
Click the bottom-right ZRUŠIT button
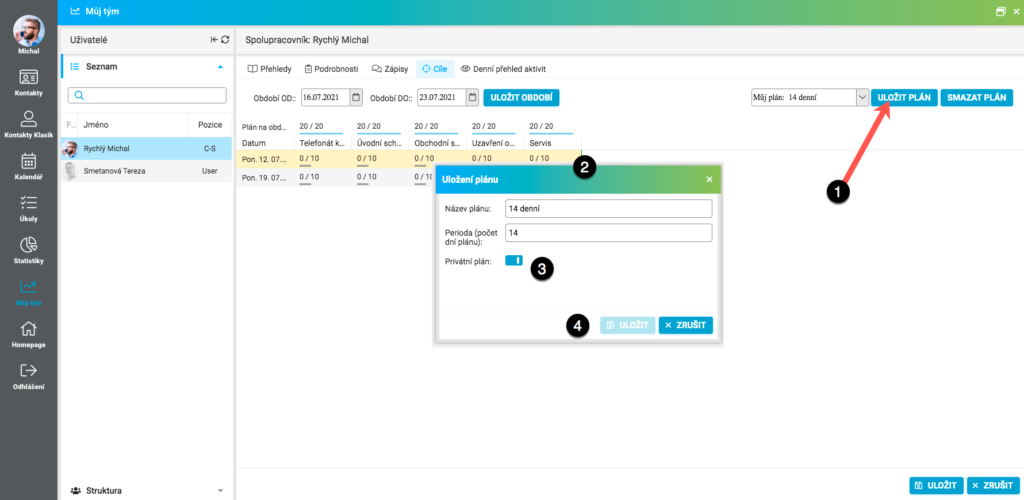pos(993,486)
